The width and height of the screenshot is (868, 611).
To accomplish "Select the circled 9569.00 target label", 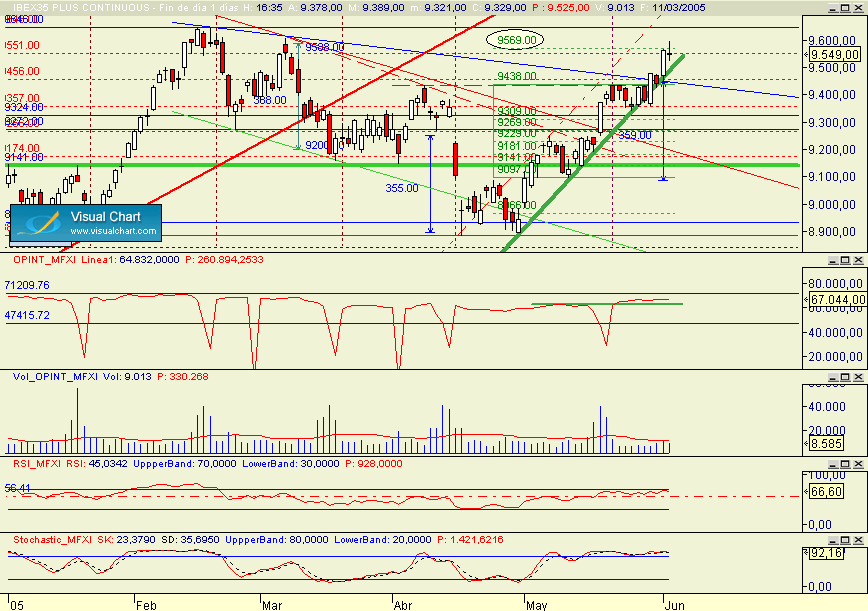I will (x=515, y=40).
